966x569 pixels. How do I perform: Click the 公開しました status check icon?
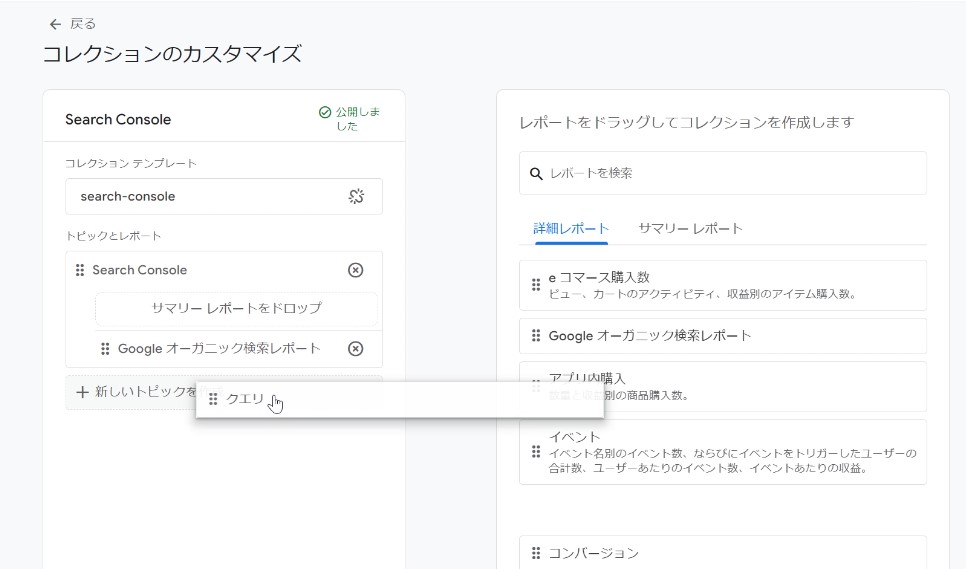[x=325, y=112]
